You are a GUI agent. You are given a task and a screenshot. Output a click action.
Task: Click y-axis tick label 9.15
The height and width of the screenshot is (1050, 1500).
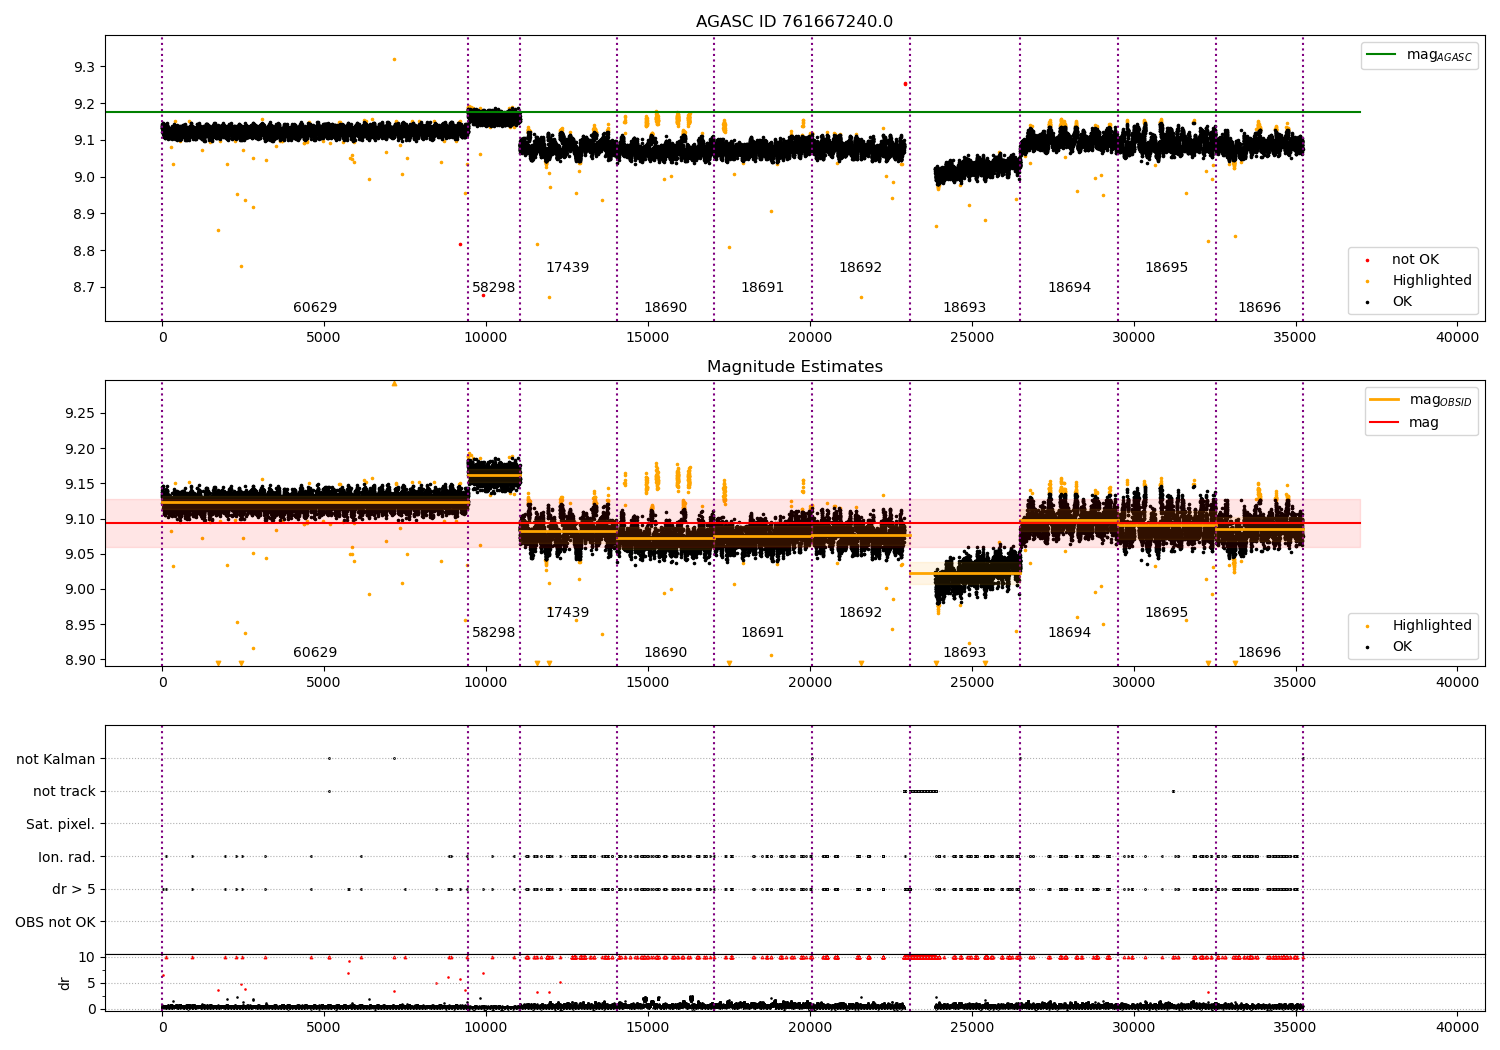[80, 484]
